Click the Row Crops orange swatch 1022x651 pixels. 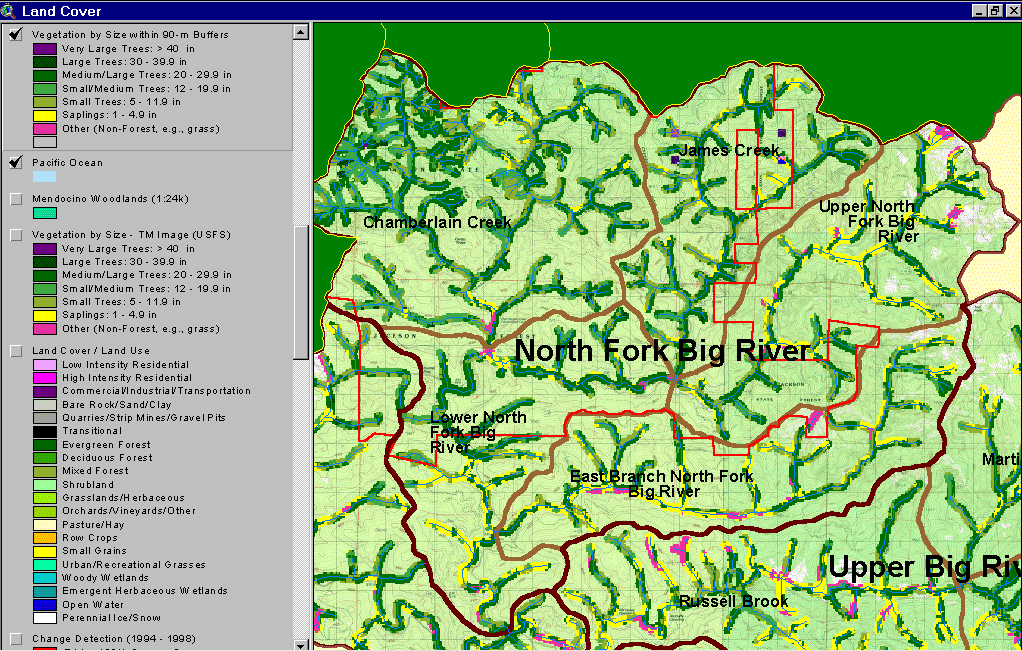pos(45,538)
